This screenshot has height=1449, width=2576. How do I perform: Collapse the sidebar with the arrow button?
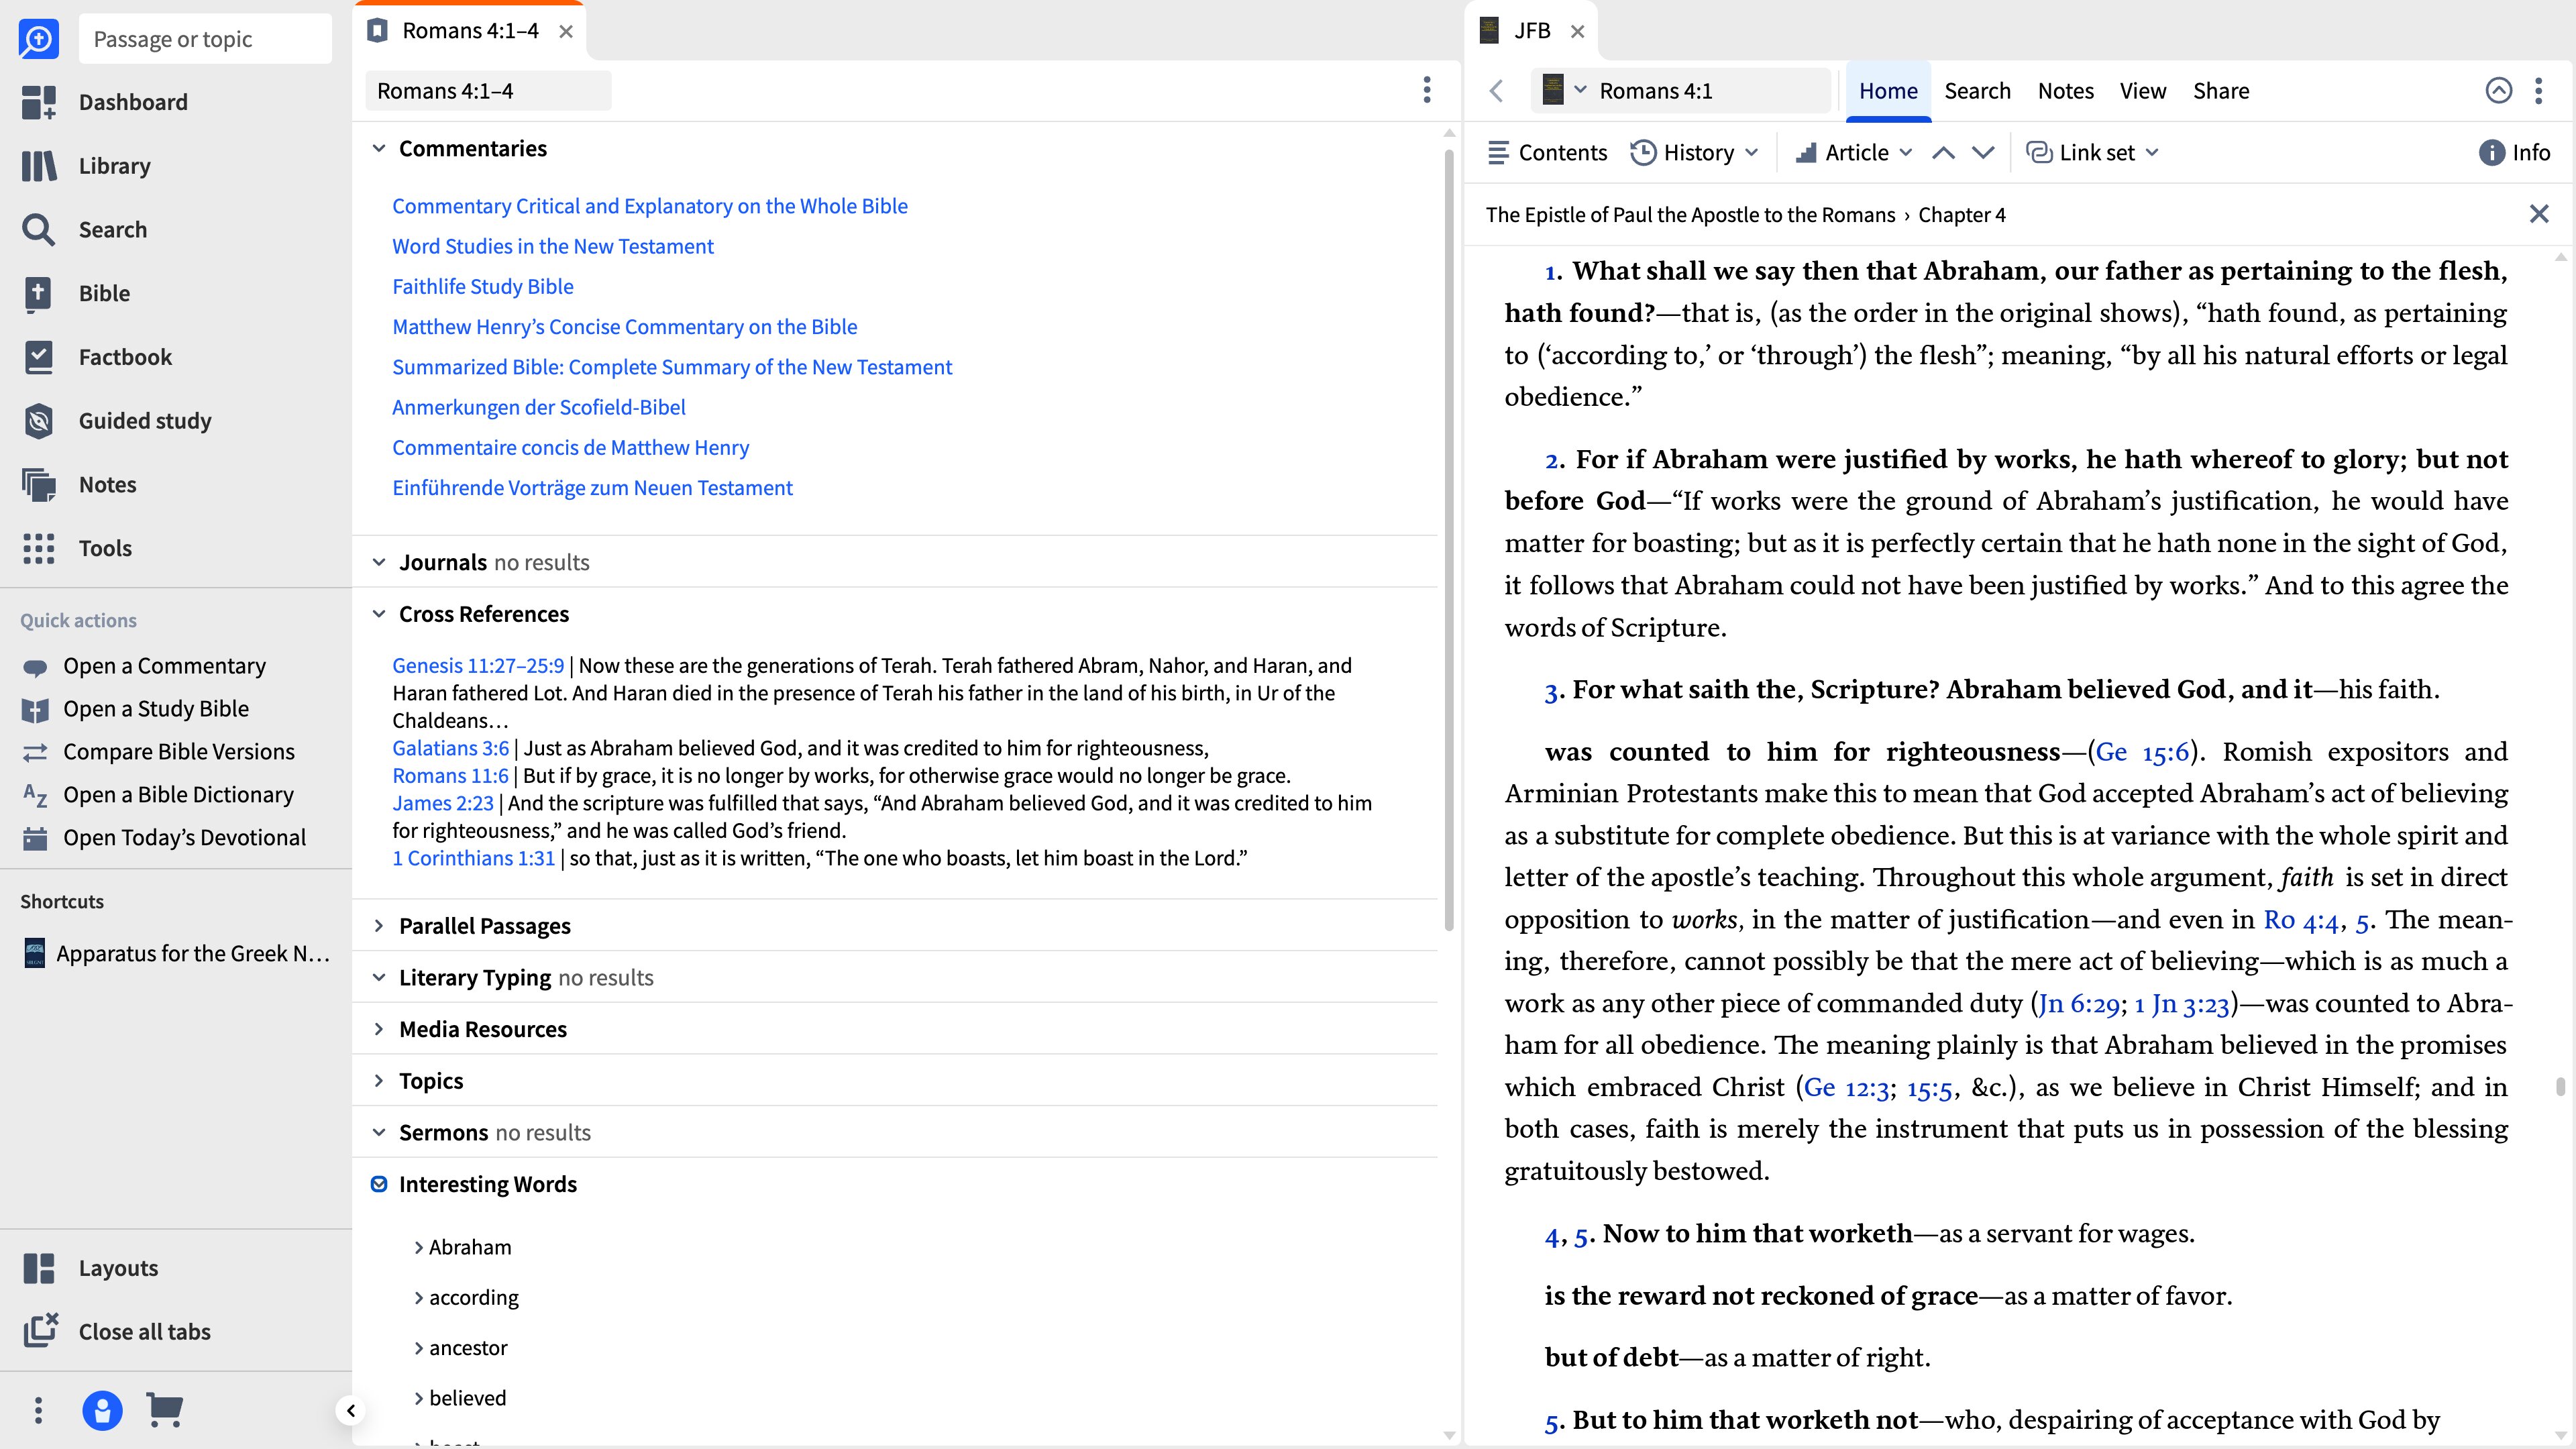[x=350, y=1411]
